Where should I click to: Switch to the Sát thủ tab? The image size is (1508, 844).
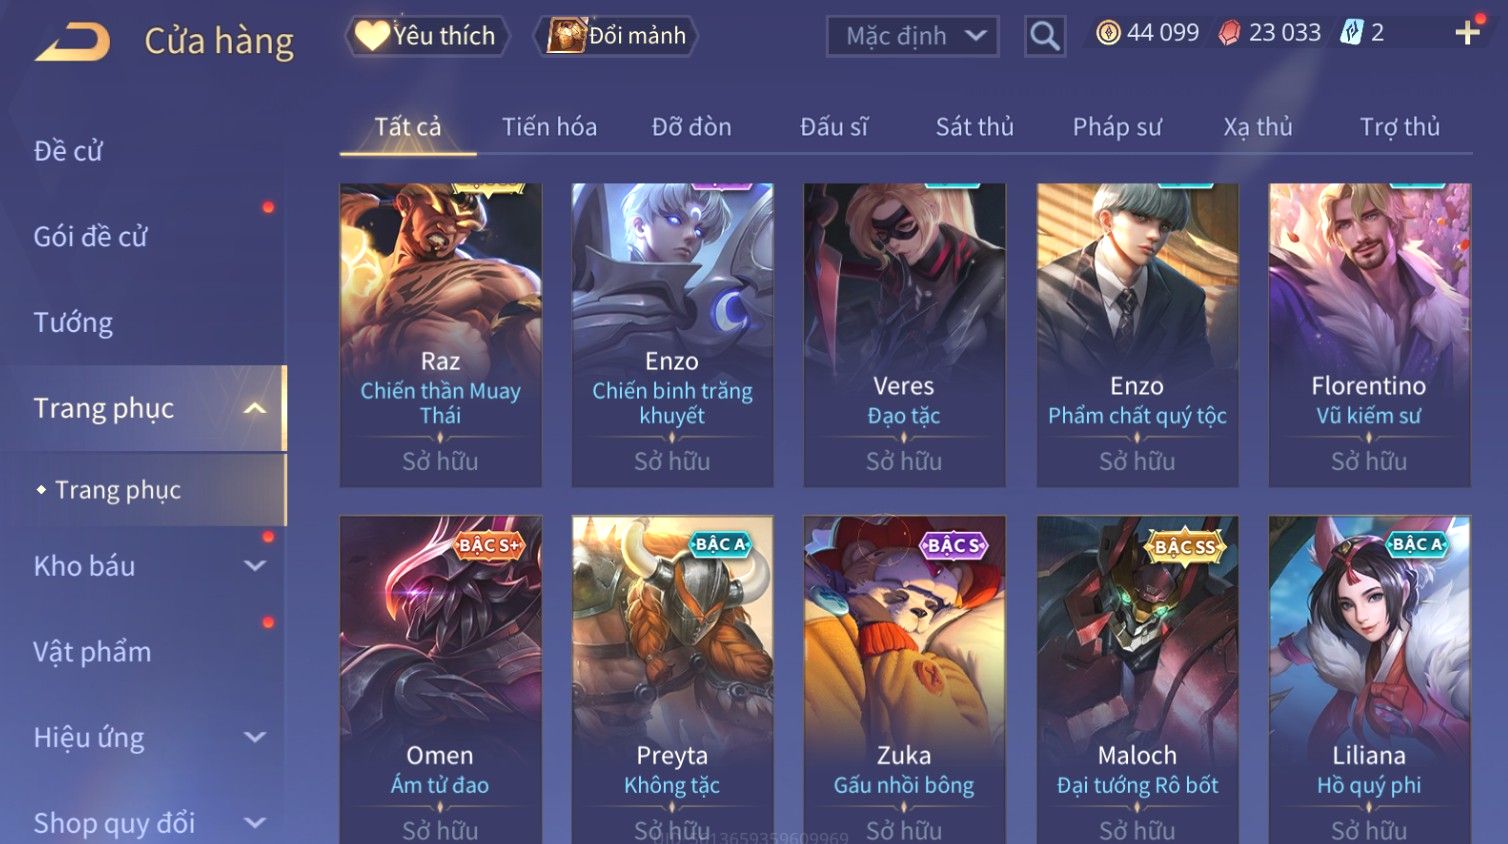pyautogui.click(x=974, y=127)
